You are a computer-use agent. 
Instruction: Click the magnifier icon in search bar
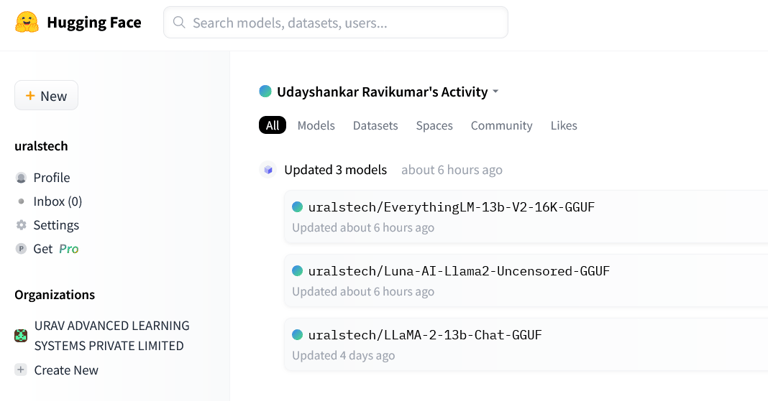(179, 23)
